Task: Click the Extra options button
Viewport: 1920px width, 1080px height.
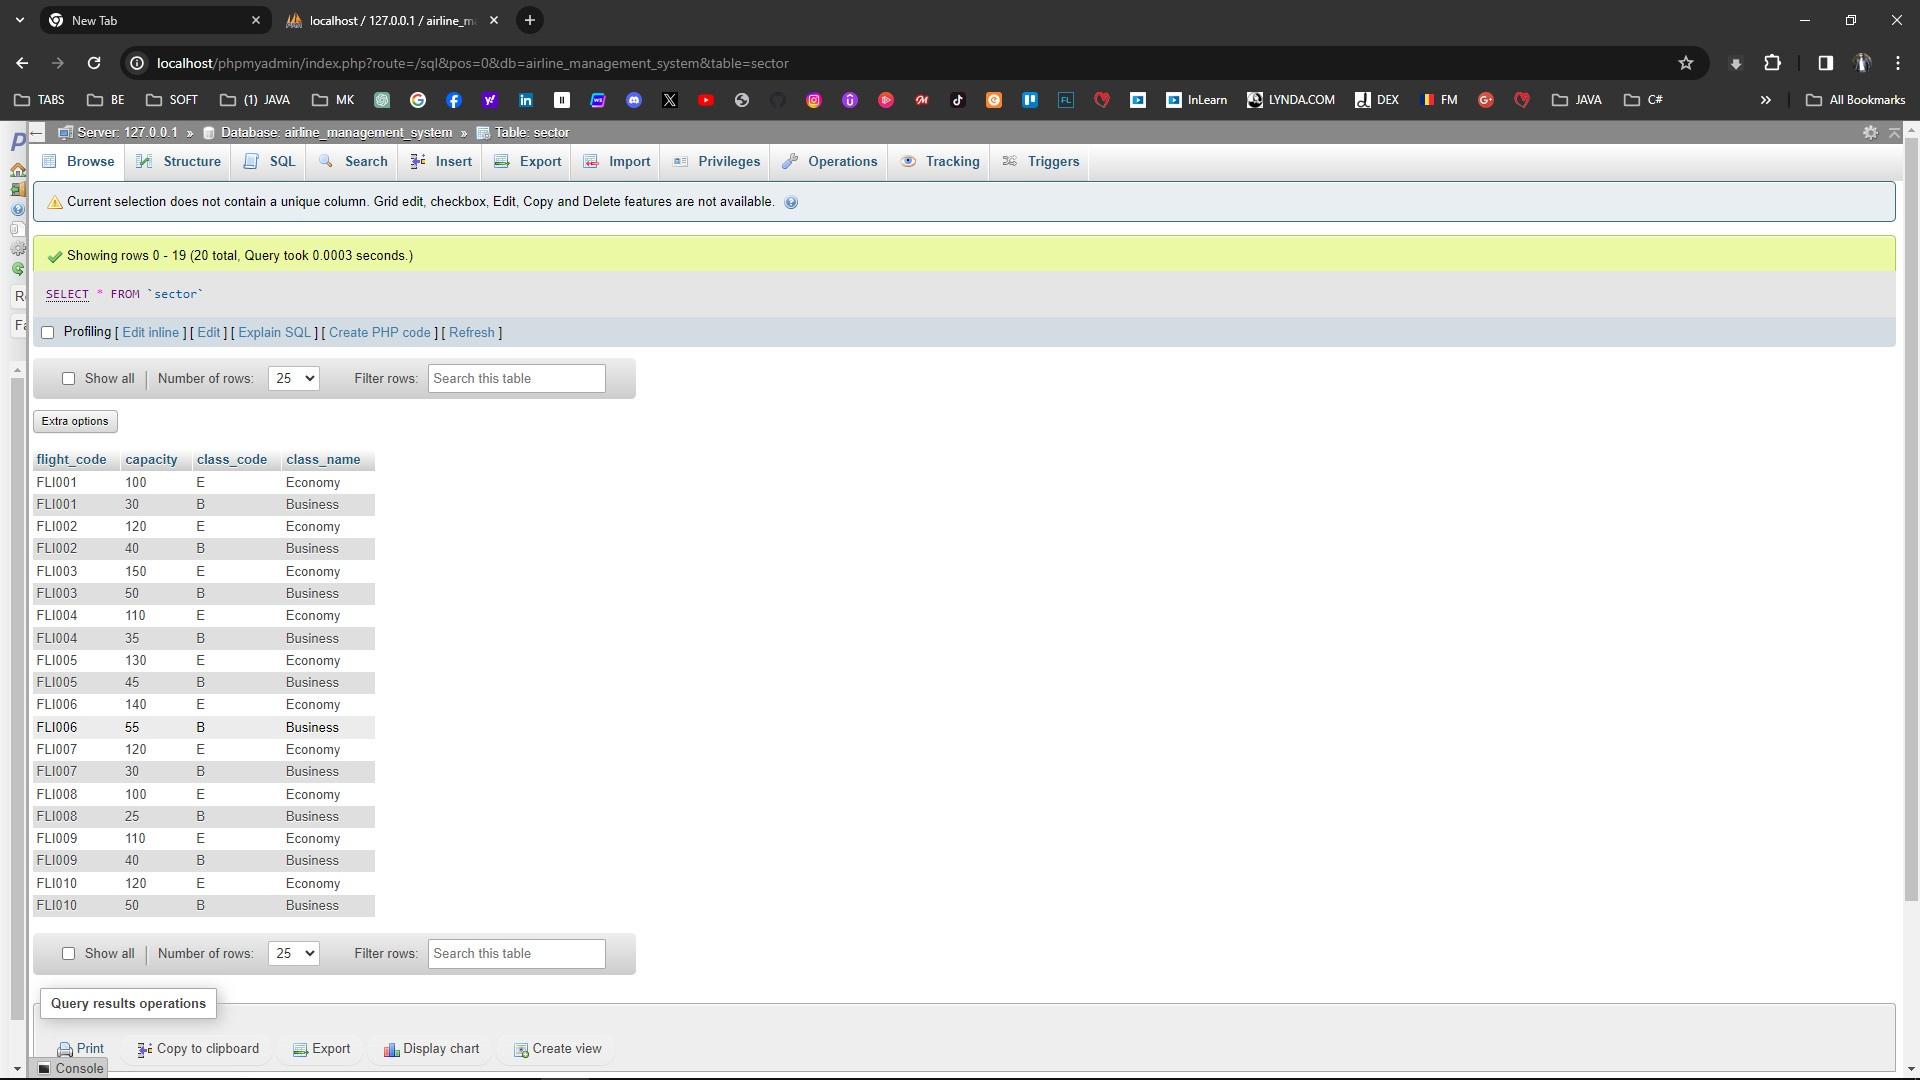Action: coord(75,422)
